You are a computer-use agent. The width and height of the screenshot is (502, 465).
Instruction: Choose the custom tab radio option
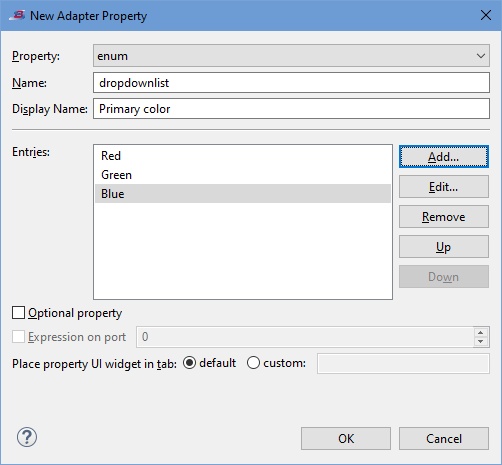click(253, 363)
